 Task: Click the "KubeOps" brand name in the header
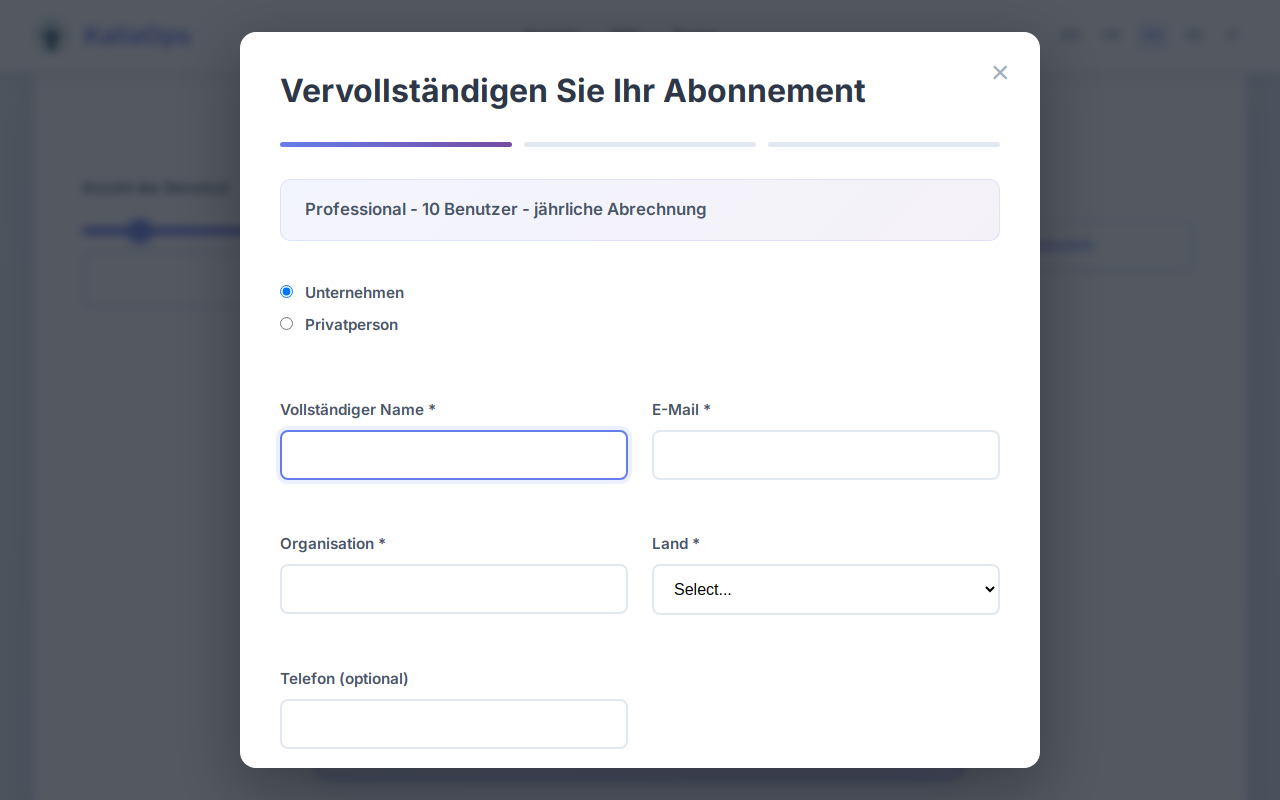pos(137,36)
